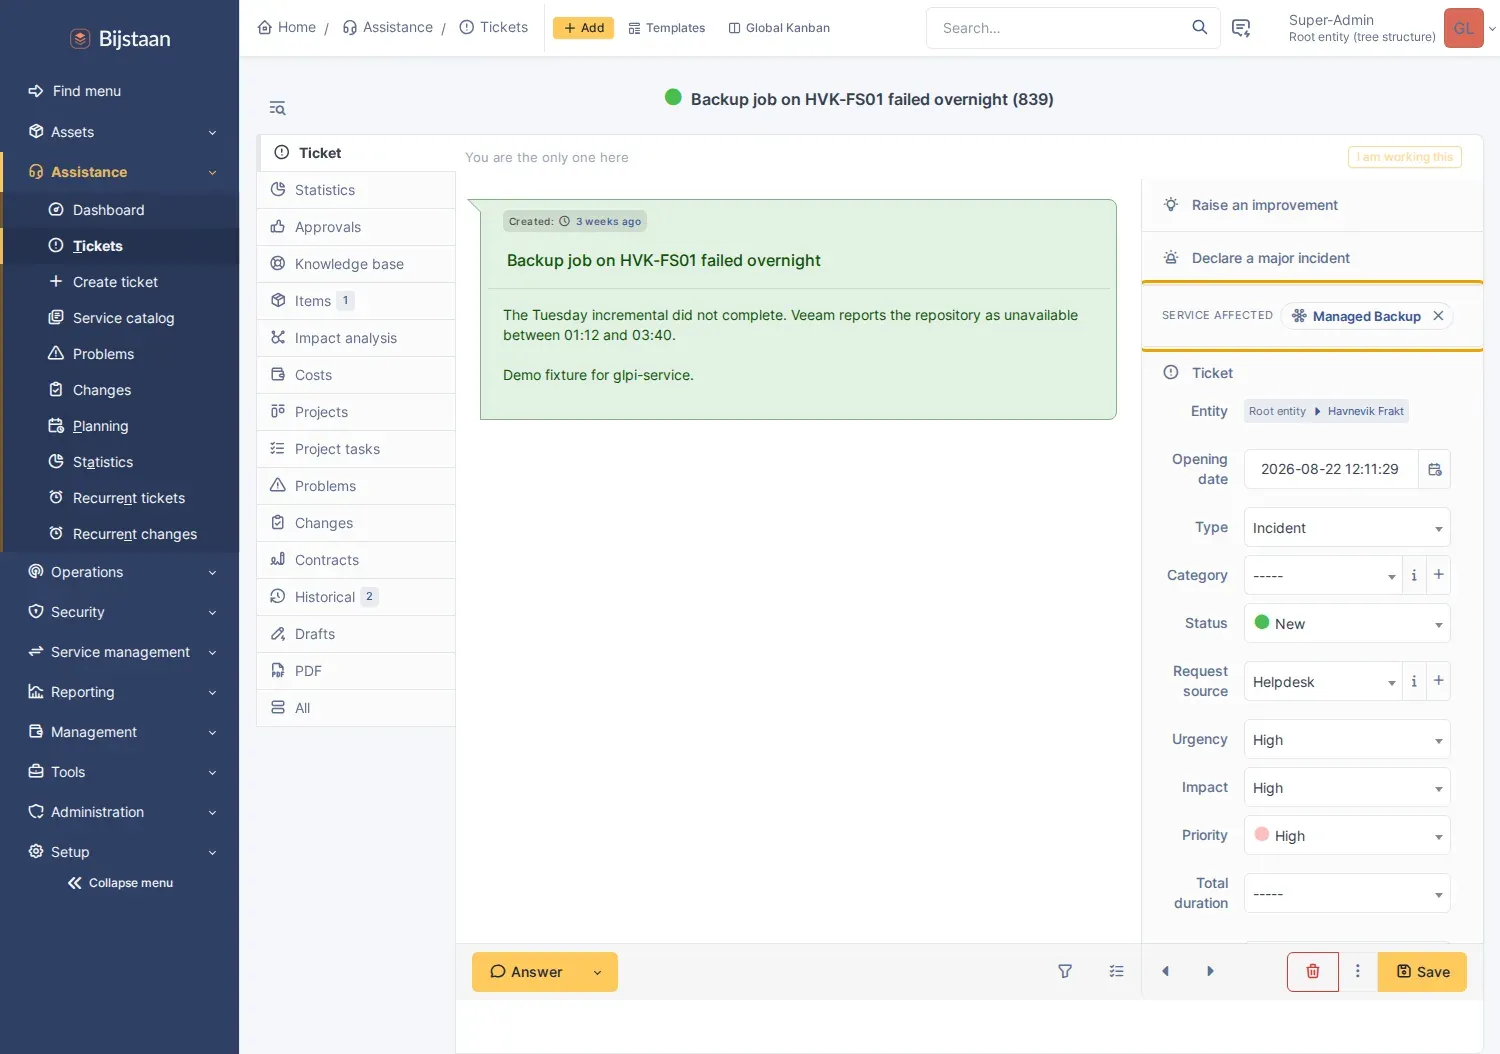Click the Answer button

tap(526, 972)
